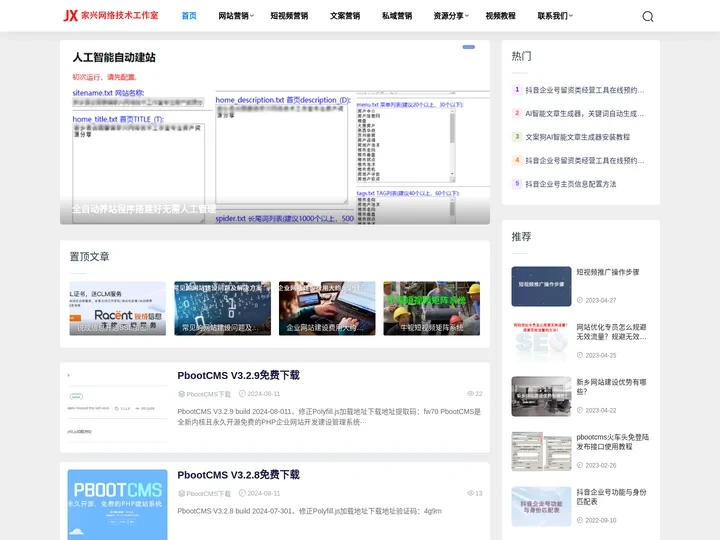Click the 置顶文章 section heading
The width and height of the screenshot is (720, 540).
(x=90, y=257)
